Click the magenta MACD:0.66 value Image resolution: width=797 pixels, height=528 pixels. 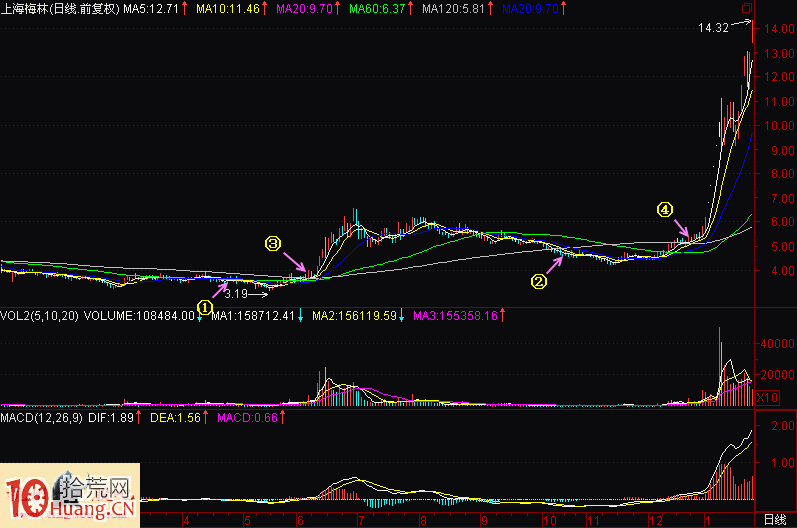tap(248, 418)
